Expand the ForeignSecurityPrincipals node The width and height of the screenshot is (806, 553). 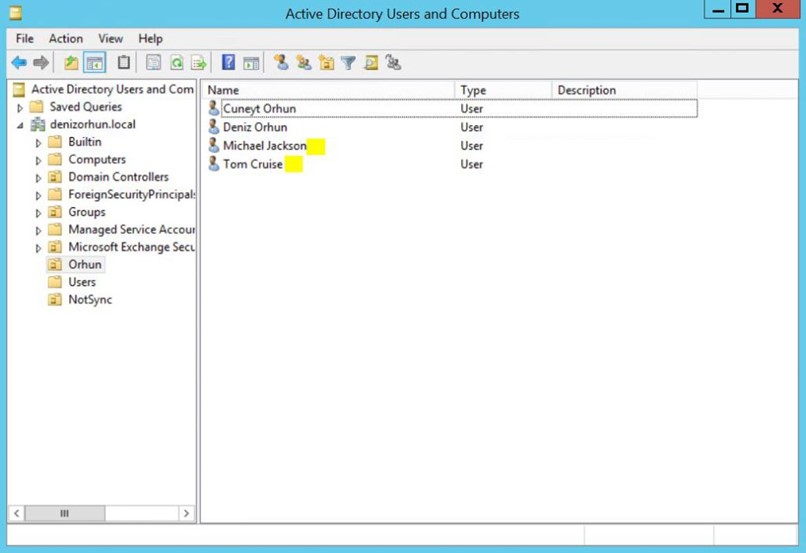38,195
